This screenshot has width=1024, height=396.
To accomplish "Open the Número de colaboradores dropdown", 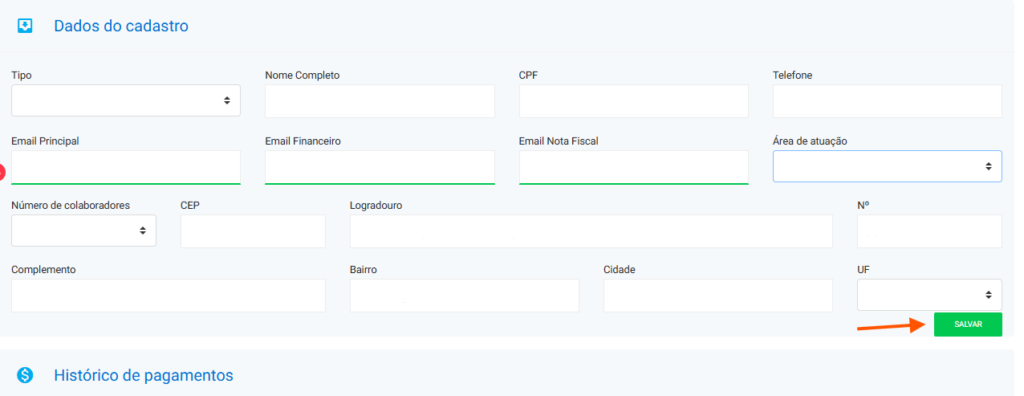I will (84, 231).
